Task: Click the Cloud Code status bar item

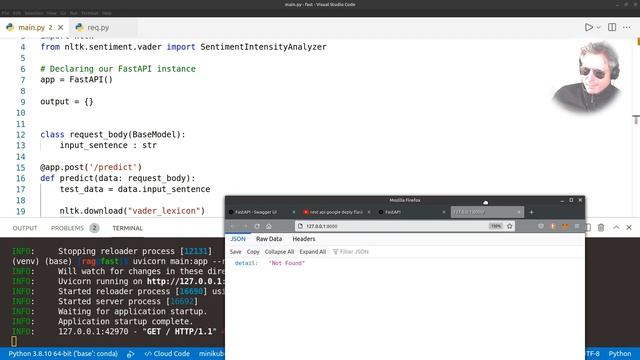Action: [167, 353]
